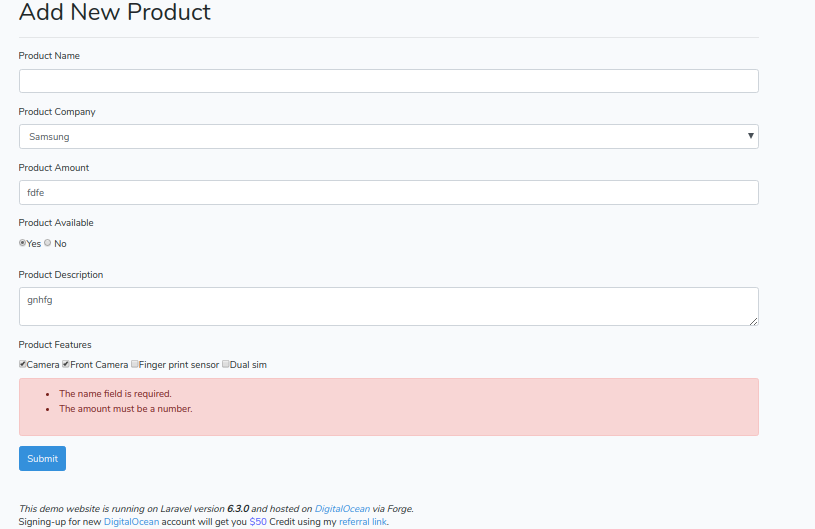Open the Product Company dropdown showing Samsung
Image resolution: width=815 pixels, height=529 pixels.
point(388,136)
